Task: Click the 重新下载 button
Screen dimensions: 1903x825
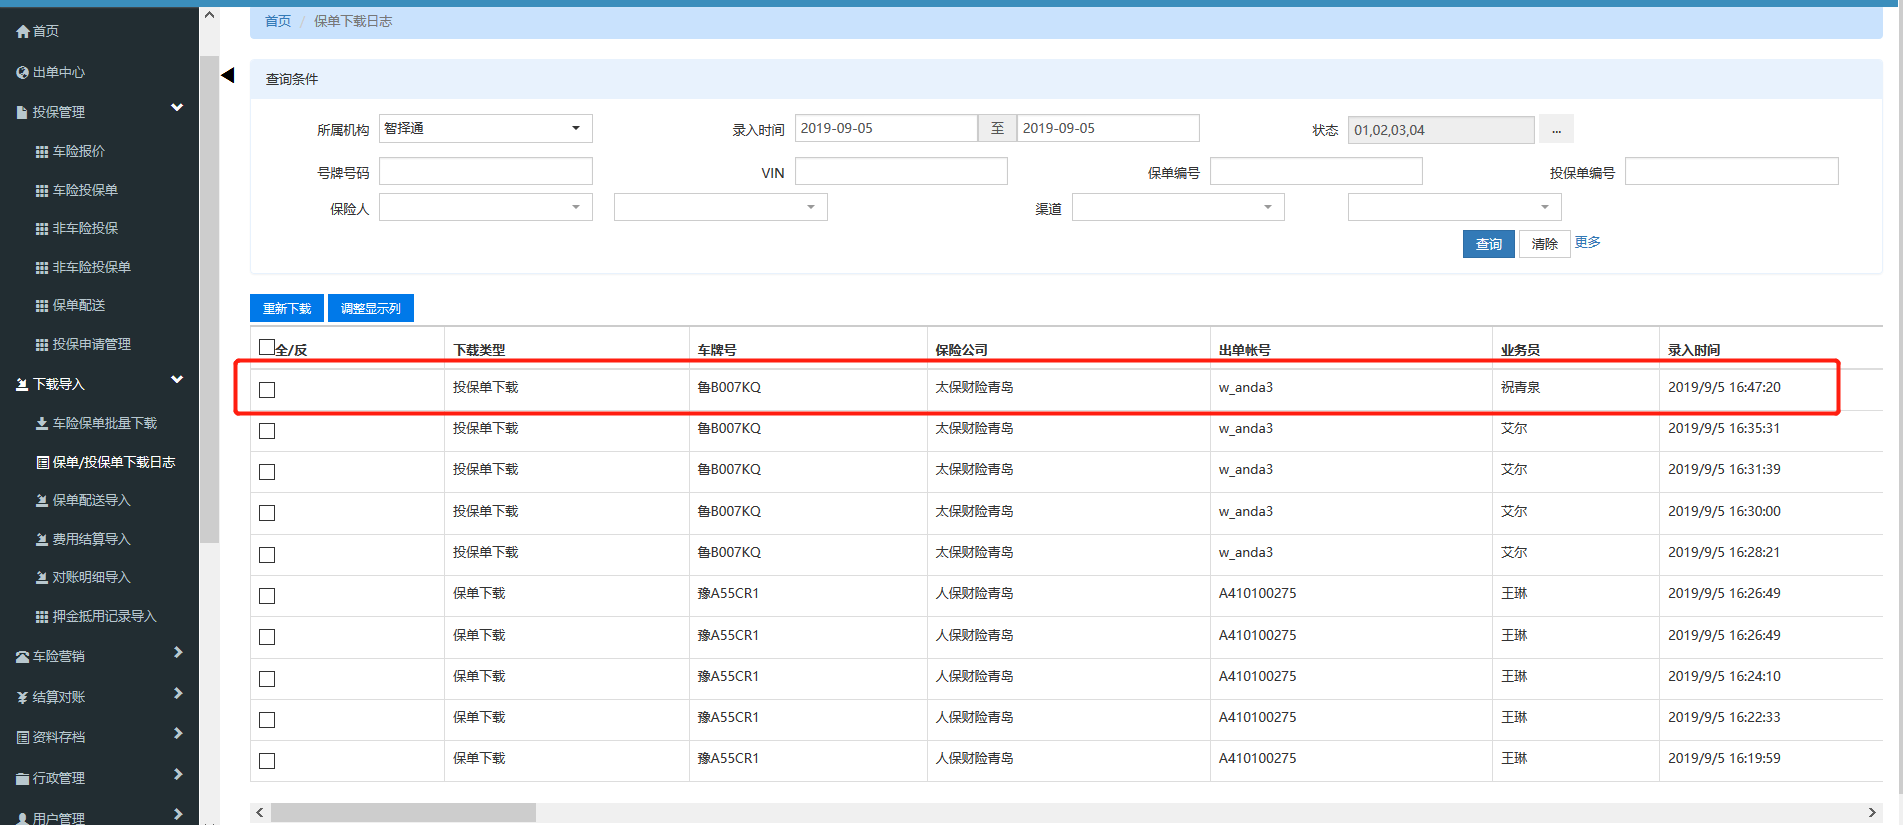Action: click(x=287, y=308)
